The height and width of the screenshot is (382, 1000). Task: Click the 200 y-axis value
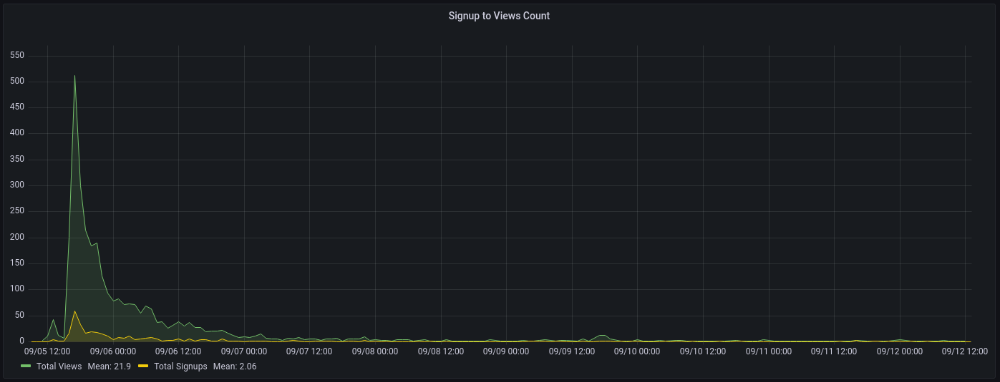pos(18,237)
